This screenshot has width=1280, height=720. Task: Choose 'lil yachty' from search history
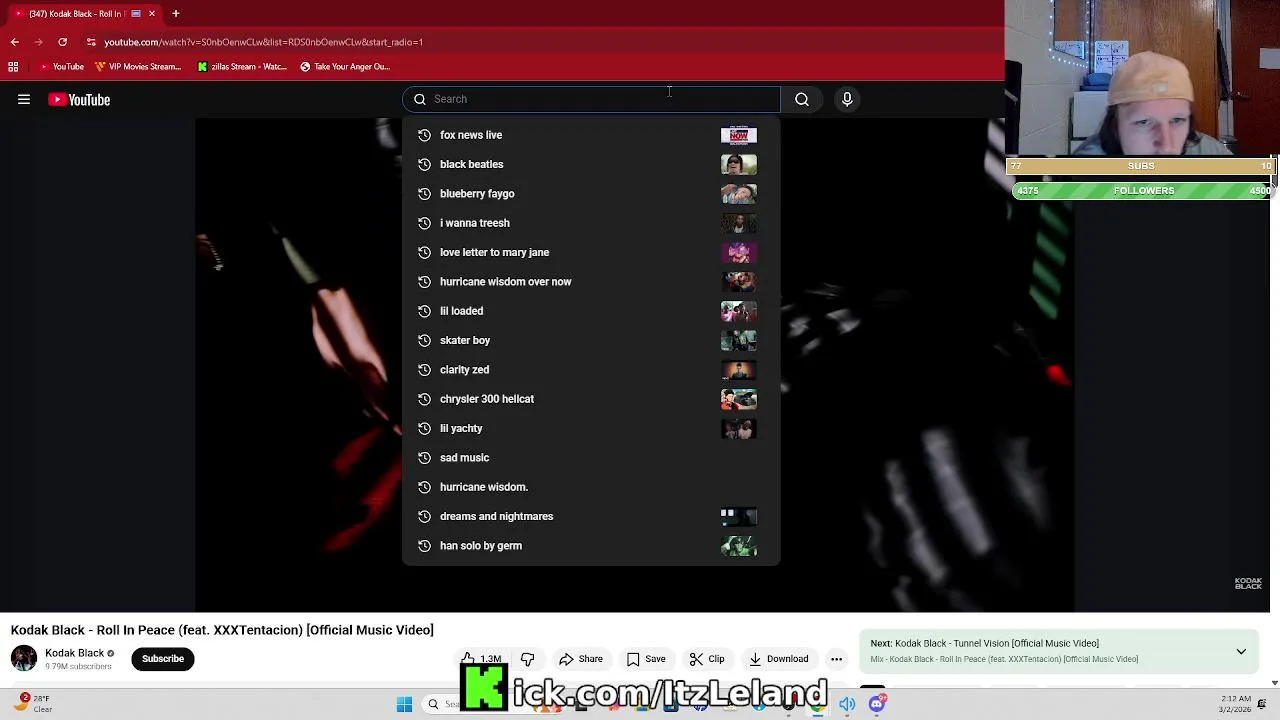point(590,428)
